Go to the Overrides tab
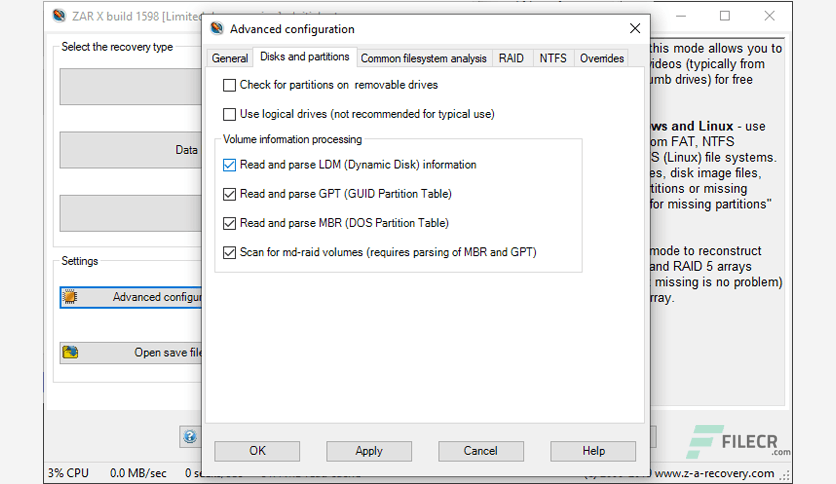 [601, 58]
